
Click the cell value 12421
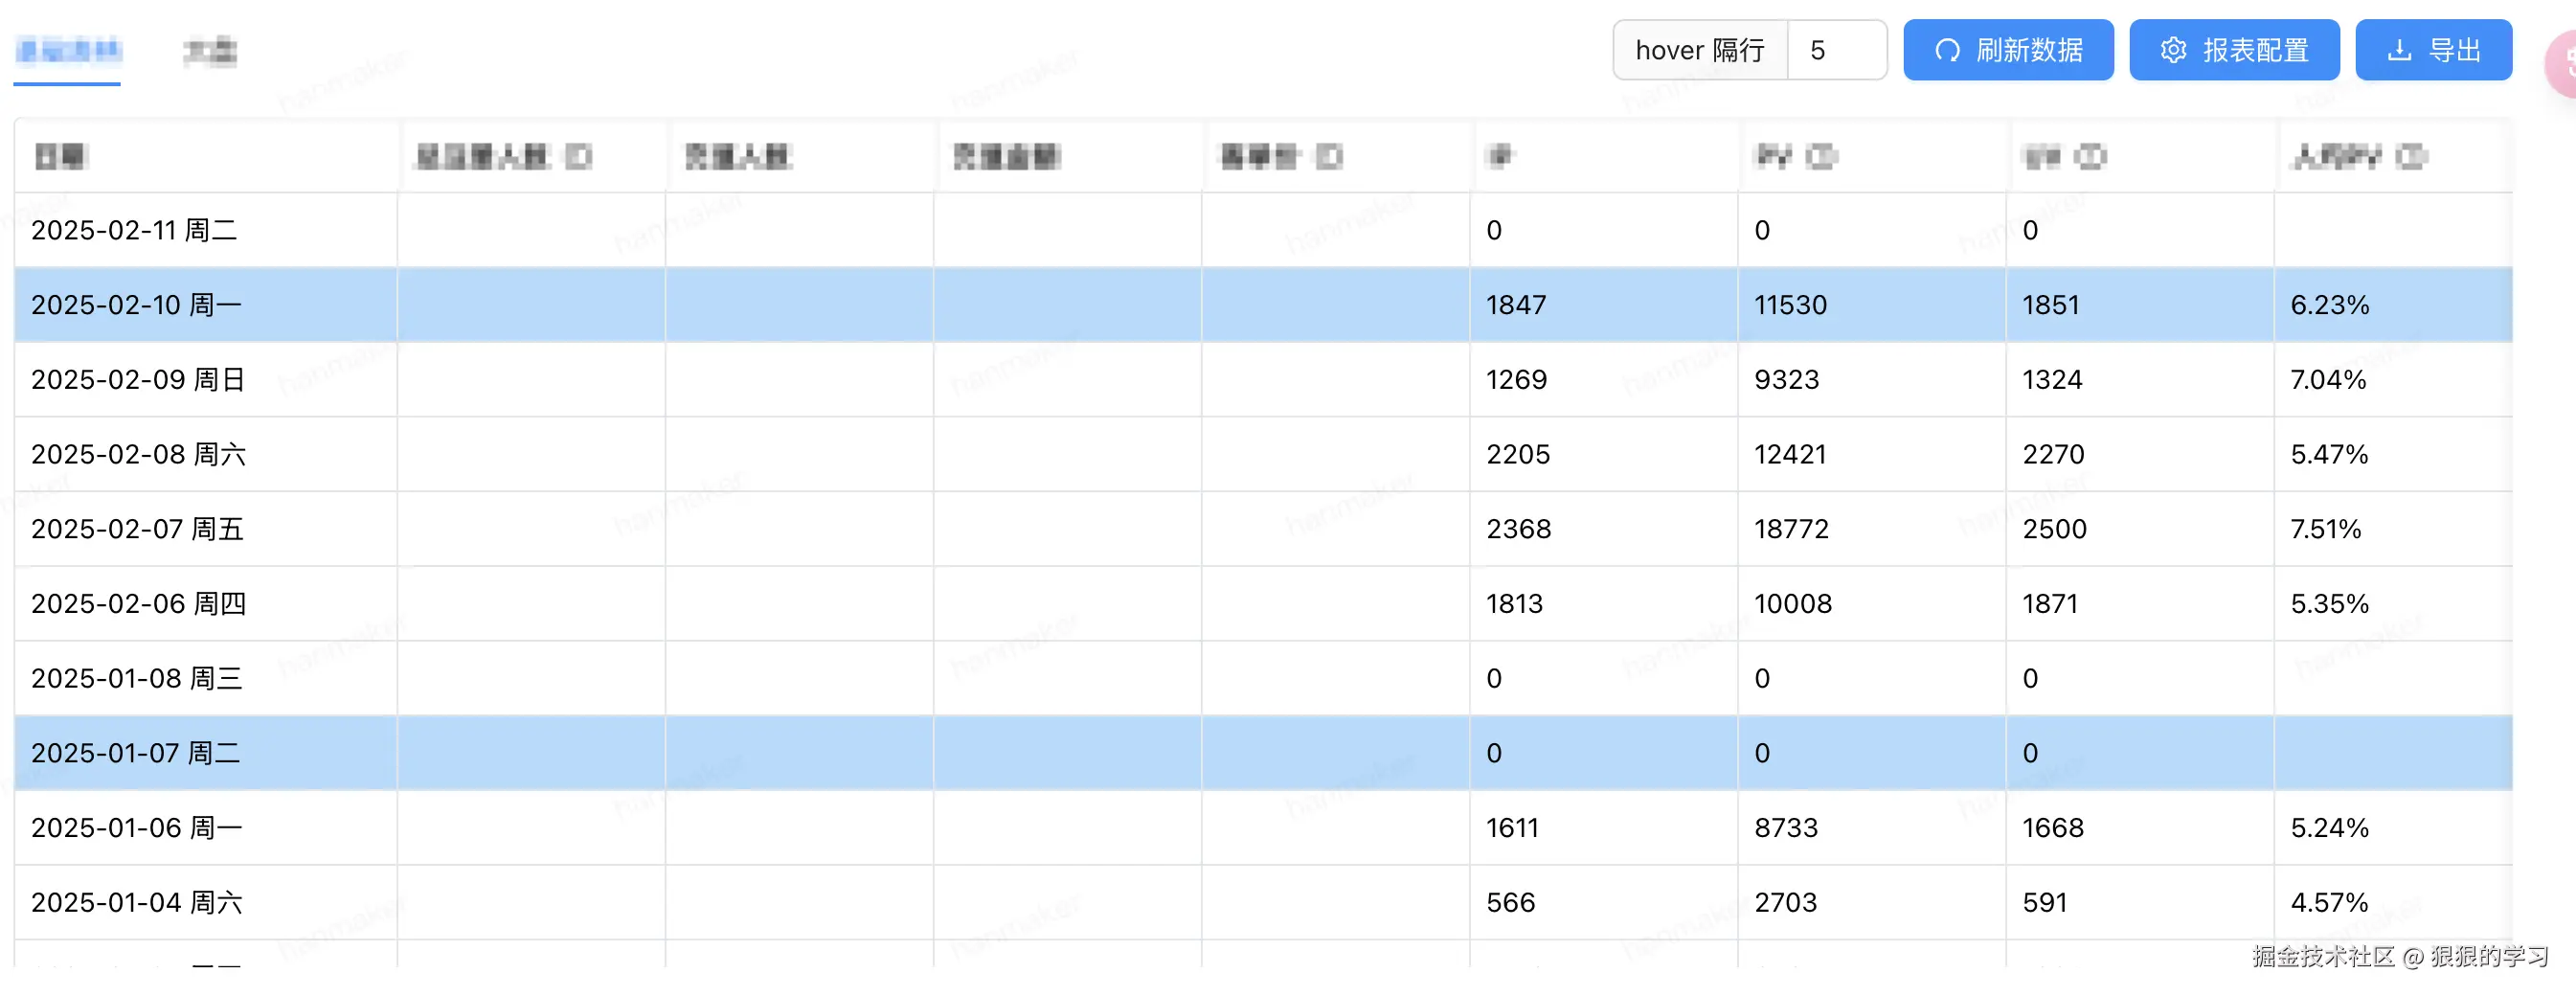click(1790, 454)
